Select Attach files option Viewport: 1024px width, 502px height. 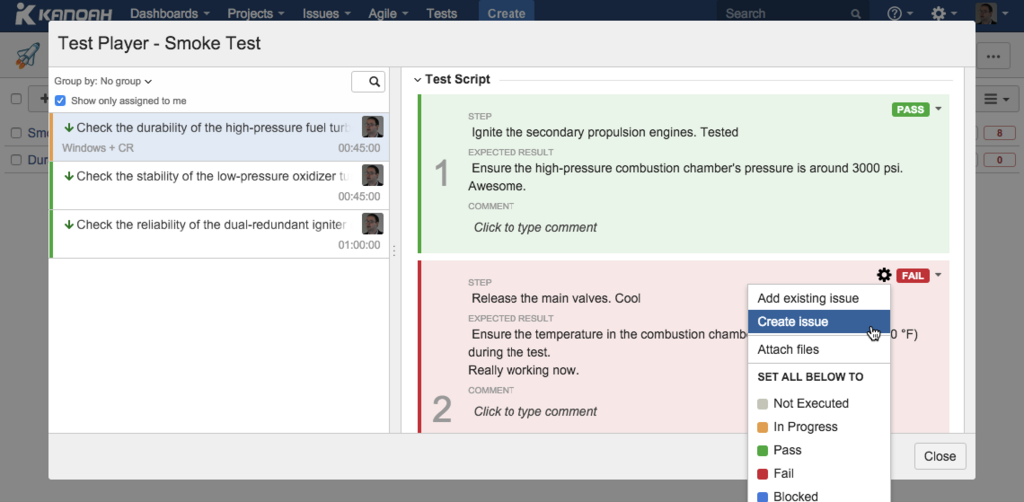818,349
